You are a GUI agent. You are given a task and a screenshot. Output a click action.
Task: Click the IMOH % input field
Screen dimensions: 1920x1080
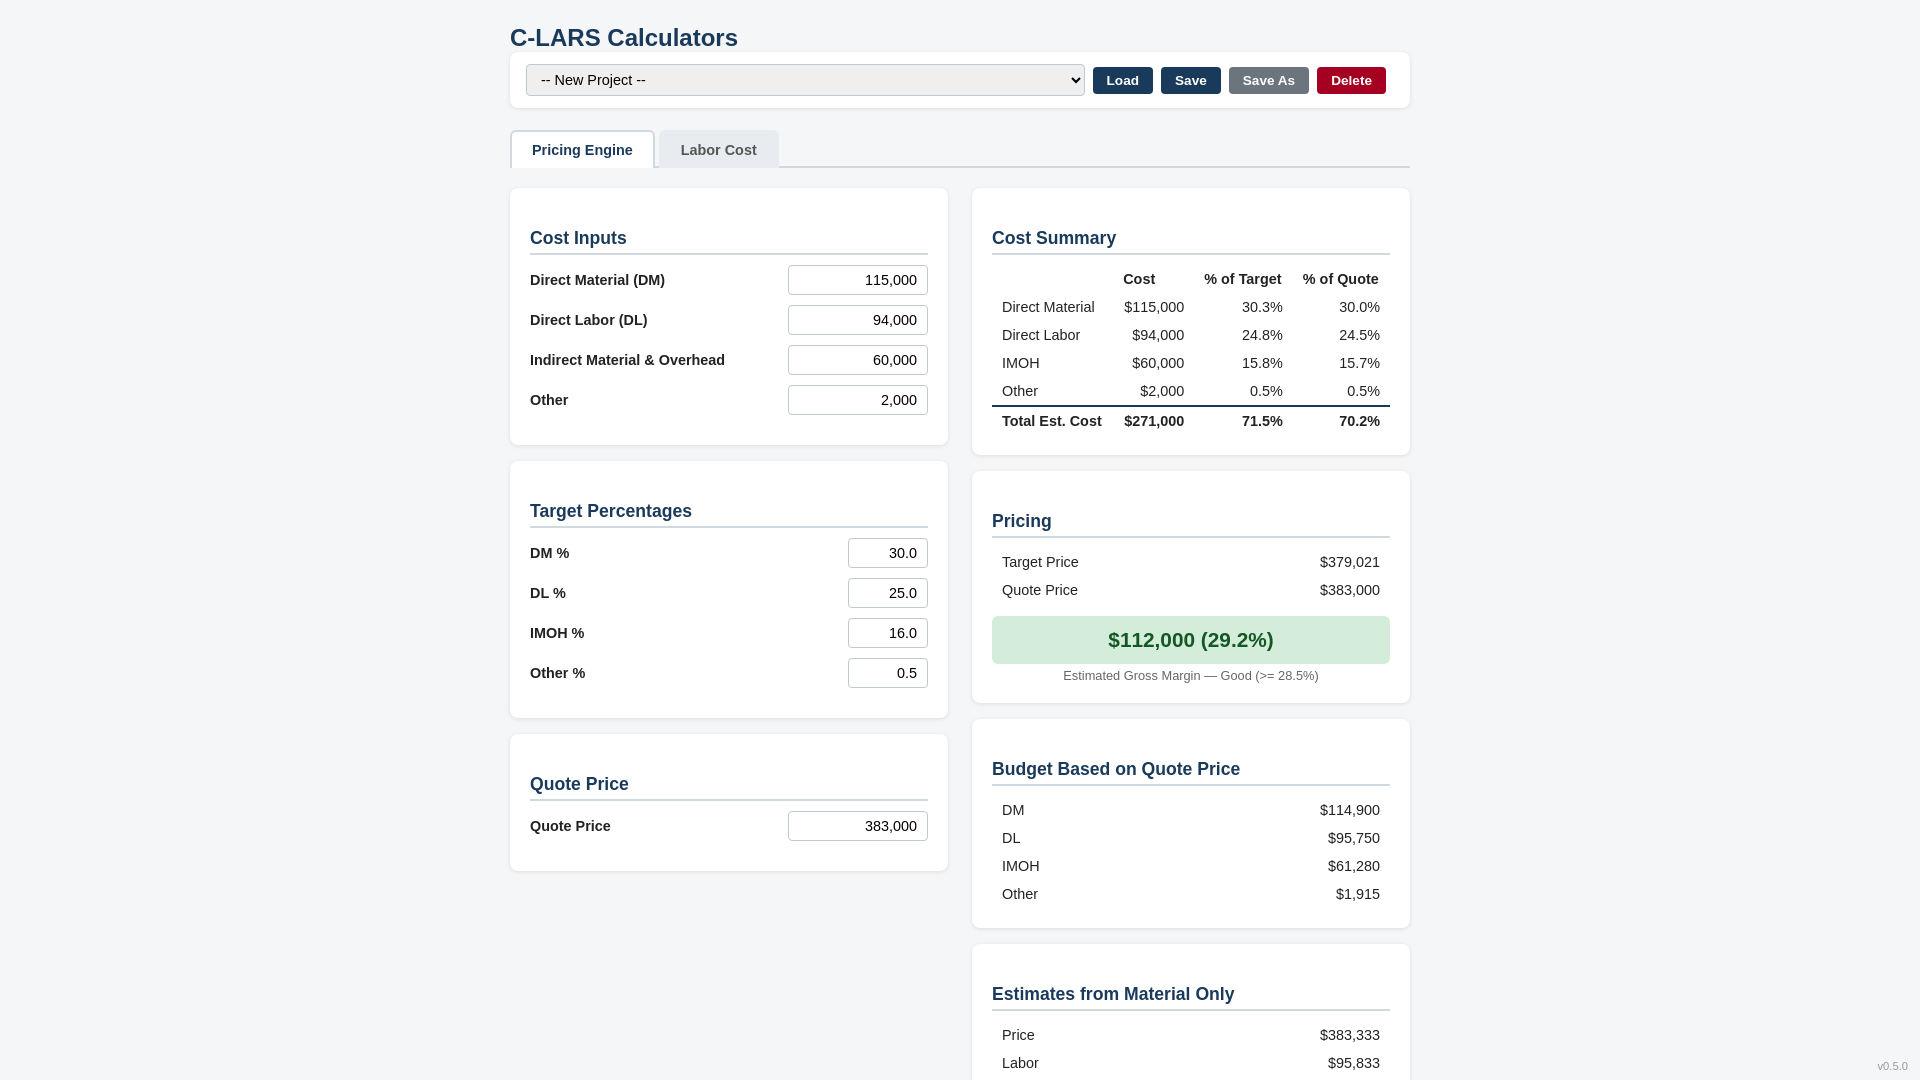(888, 633)
